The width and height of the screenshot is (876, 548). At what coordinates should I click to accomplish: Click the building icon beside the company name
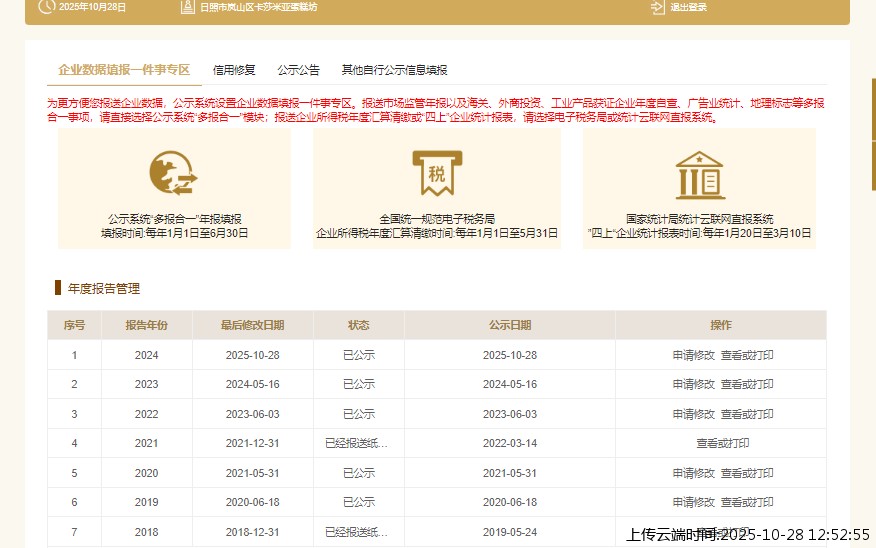tap(187, 7)
